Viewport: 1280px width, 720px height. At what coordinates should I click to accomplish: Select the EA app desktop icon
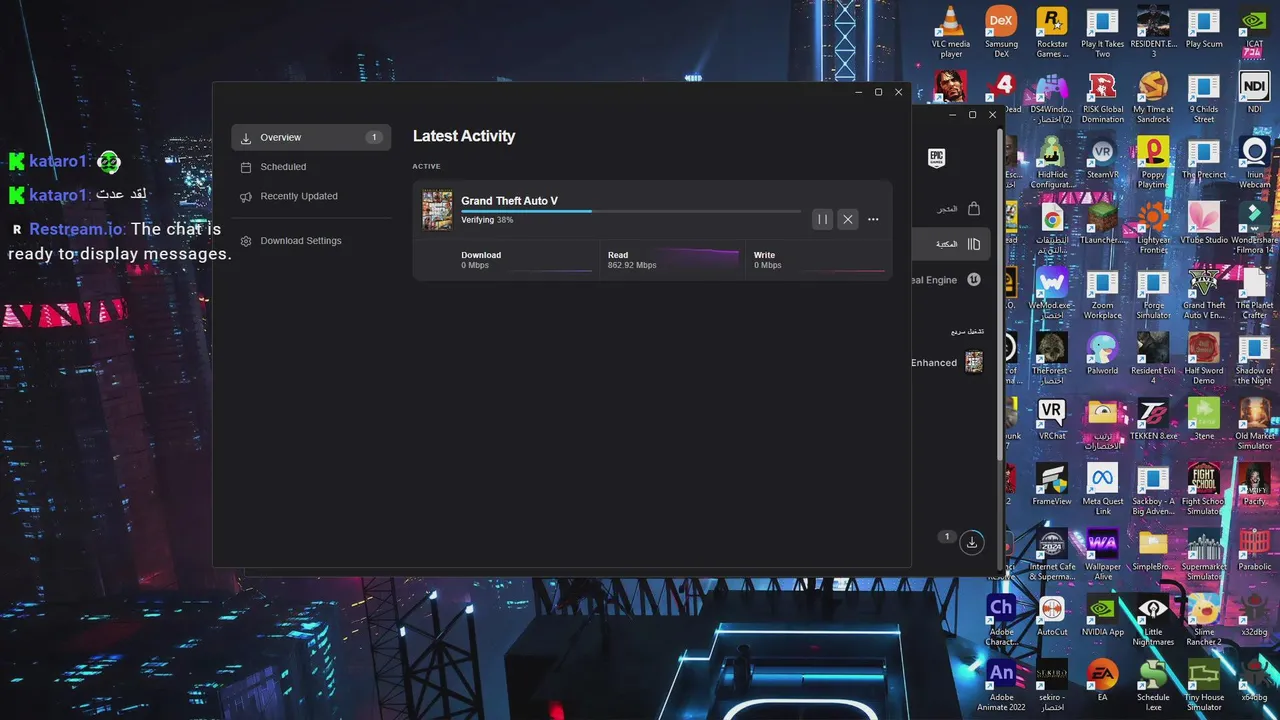click(x=1102, y=680)
